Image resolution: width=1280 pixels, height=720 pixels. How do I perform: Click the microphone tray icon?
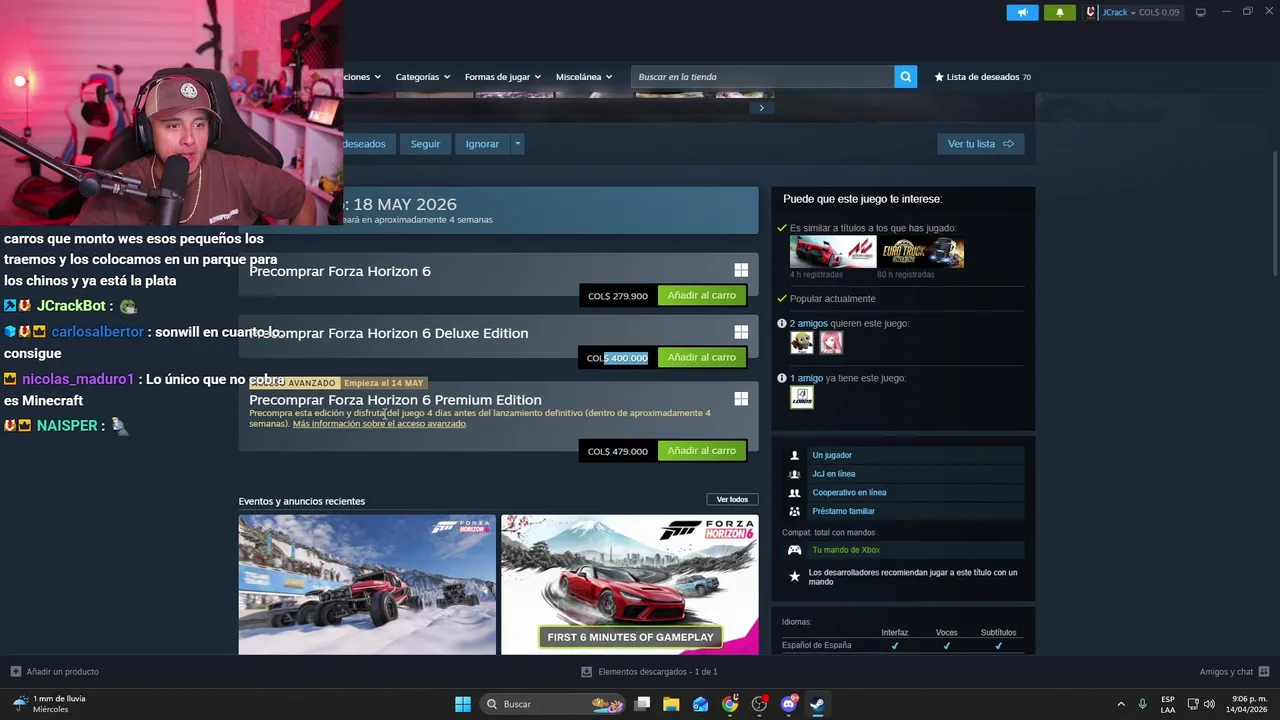click(x=1142, y=704)
